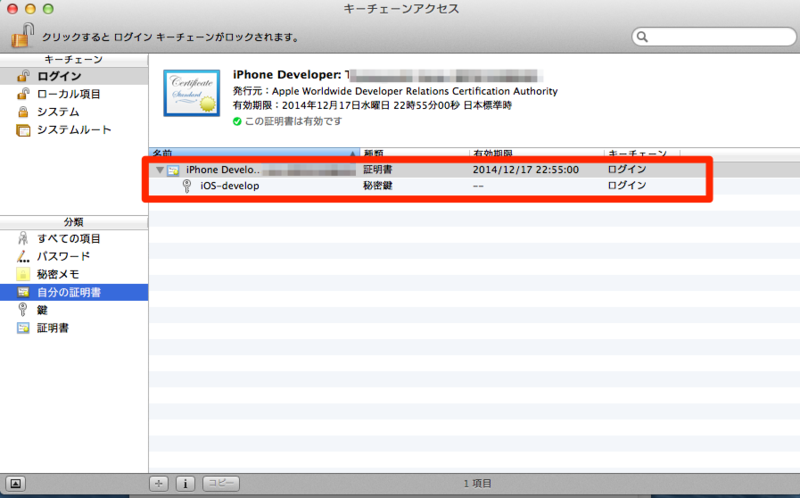
Task: Collapse the iPhone Developer certificate disclosure triangle
Action: (x=160, y=170)
